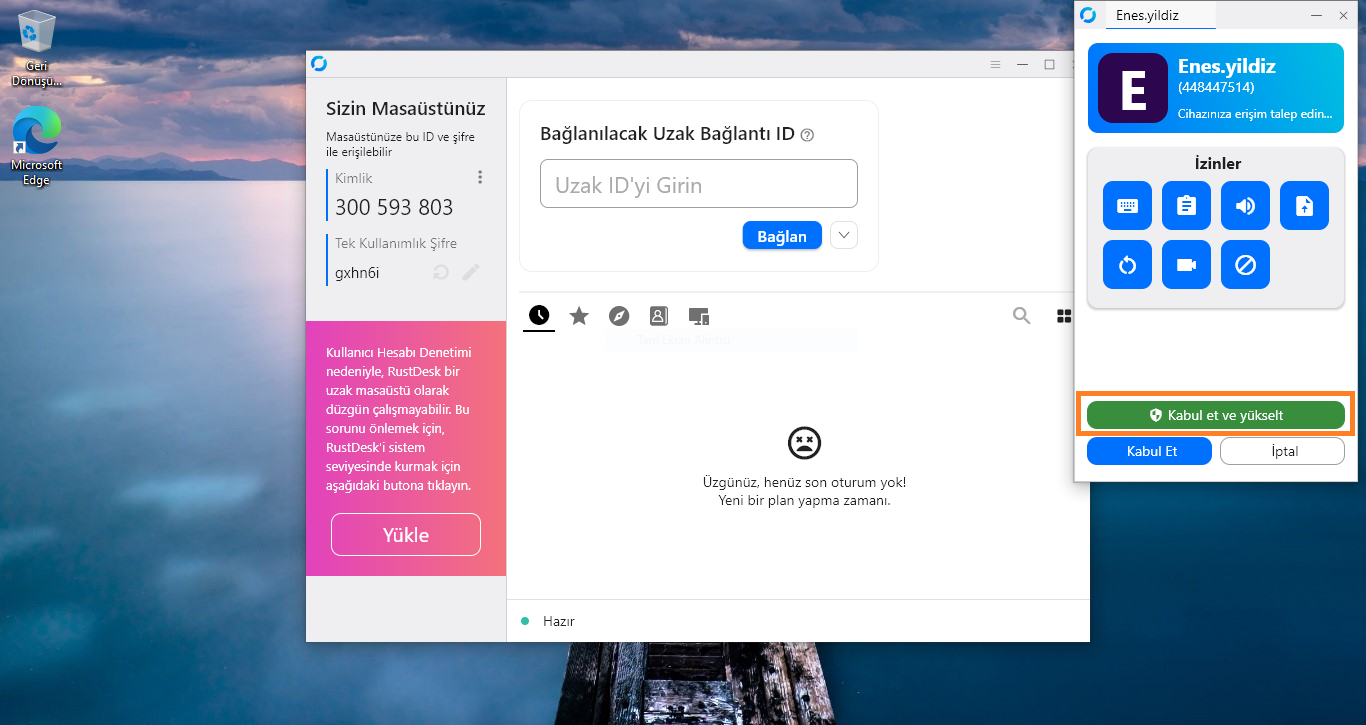This screenshot has width=1366, height=725.
Task: Edit the password with pencil icon
Action: [471, 272]
